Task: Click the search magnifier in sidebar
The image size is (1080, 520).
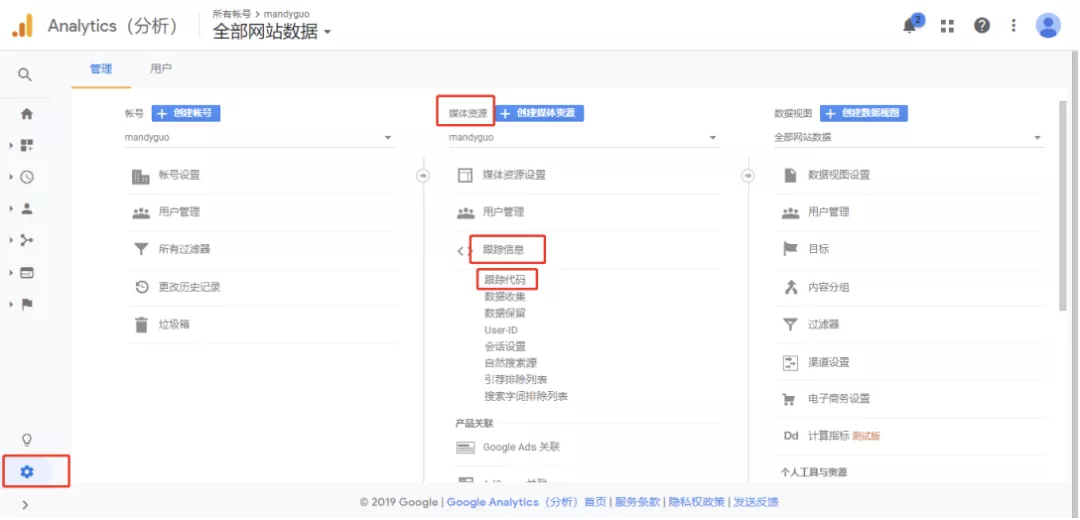Action: (25, 75)
